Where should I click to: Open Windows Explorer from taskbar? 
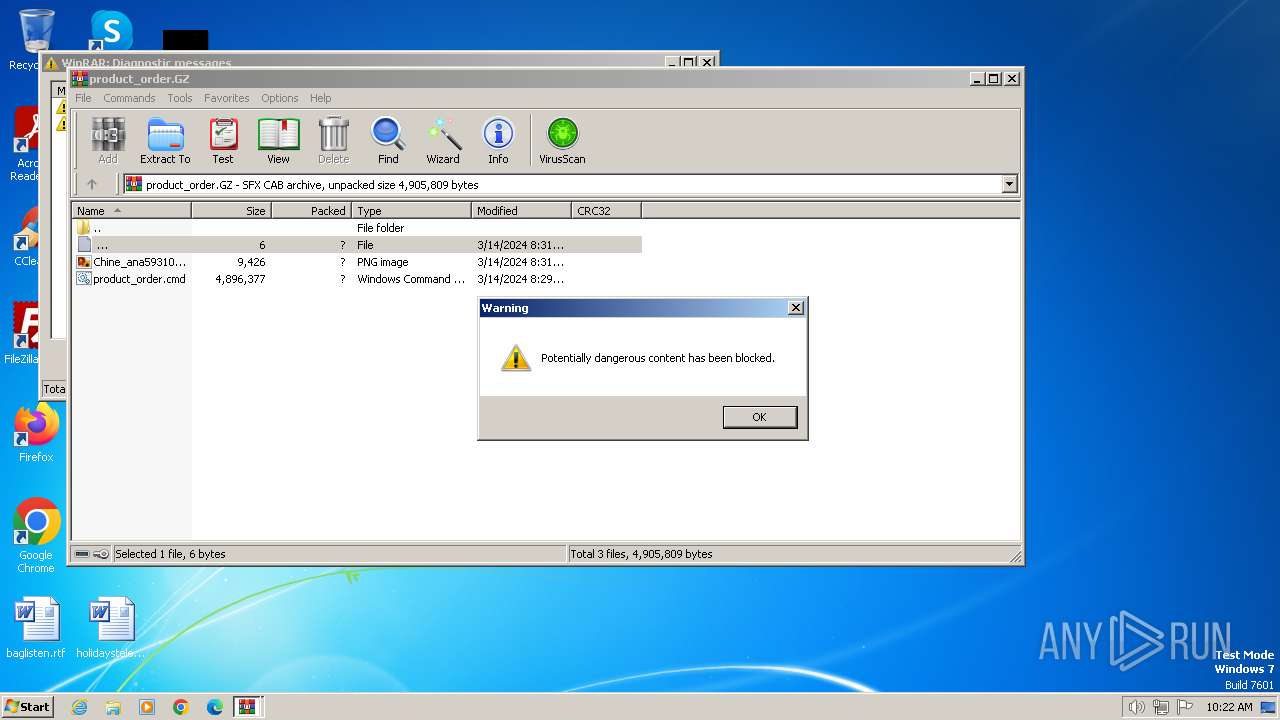tap(113, 707)
